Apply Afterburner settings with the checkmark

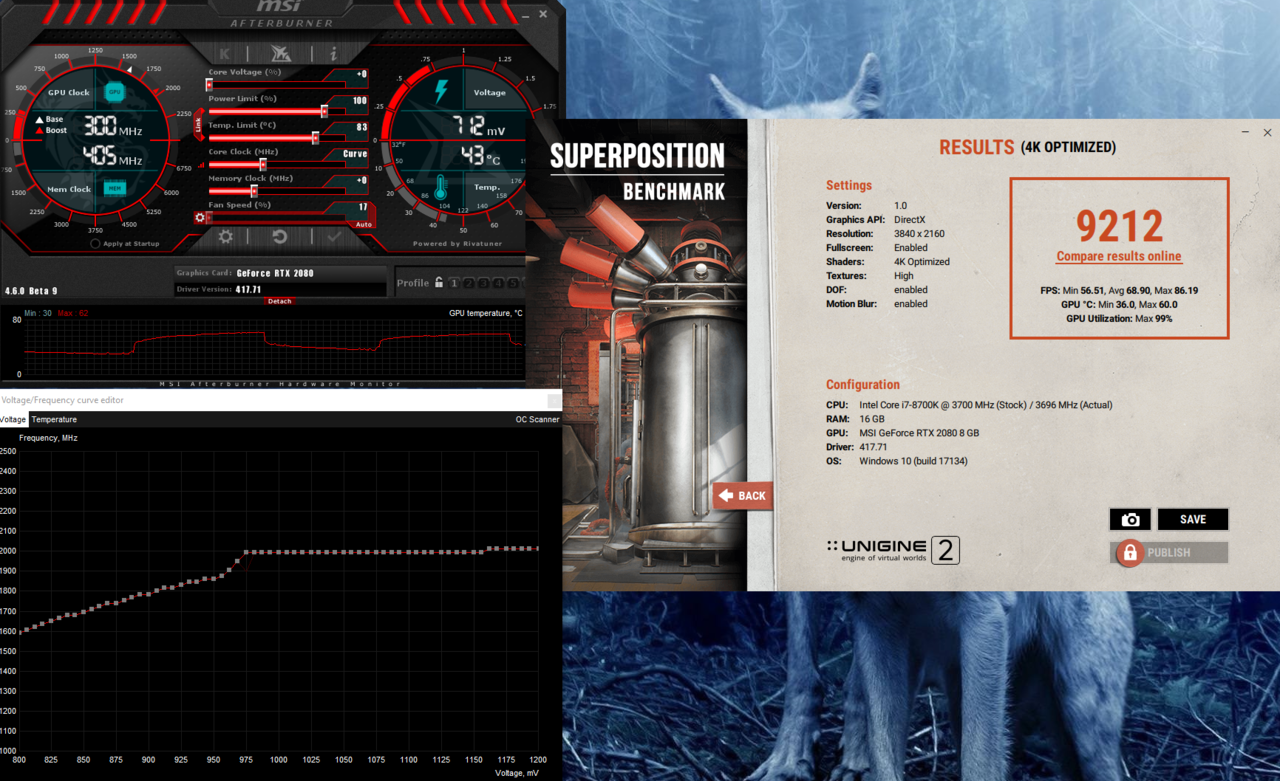[334, 237]
